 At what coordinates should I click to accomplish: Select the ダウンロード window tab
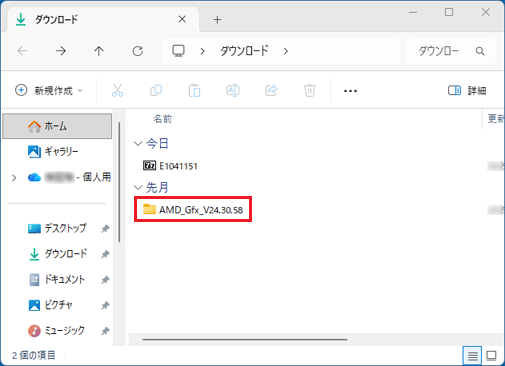tap(102, 19)
